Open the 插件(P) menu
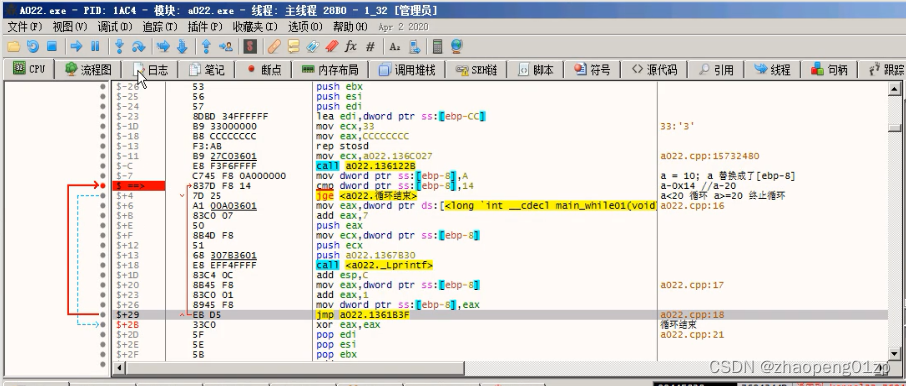This screenshot has height=386, width=906. click(205, 27)
